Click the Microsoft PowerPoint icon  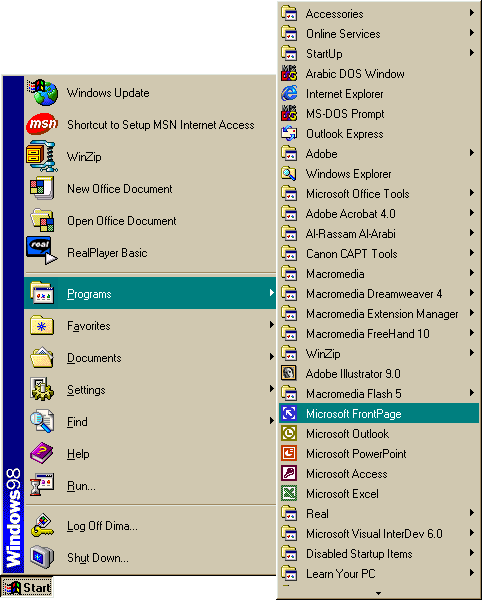[x=289, y=453]
